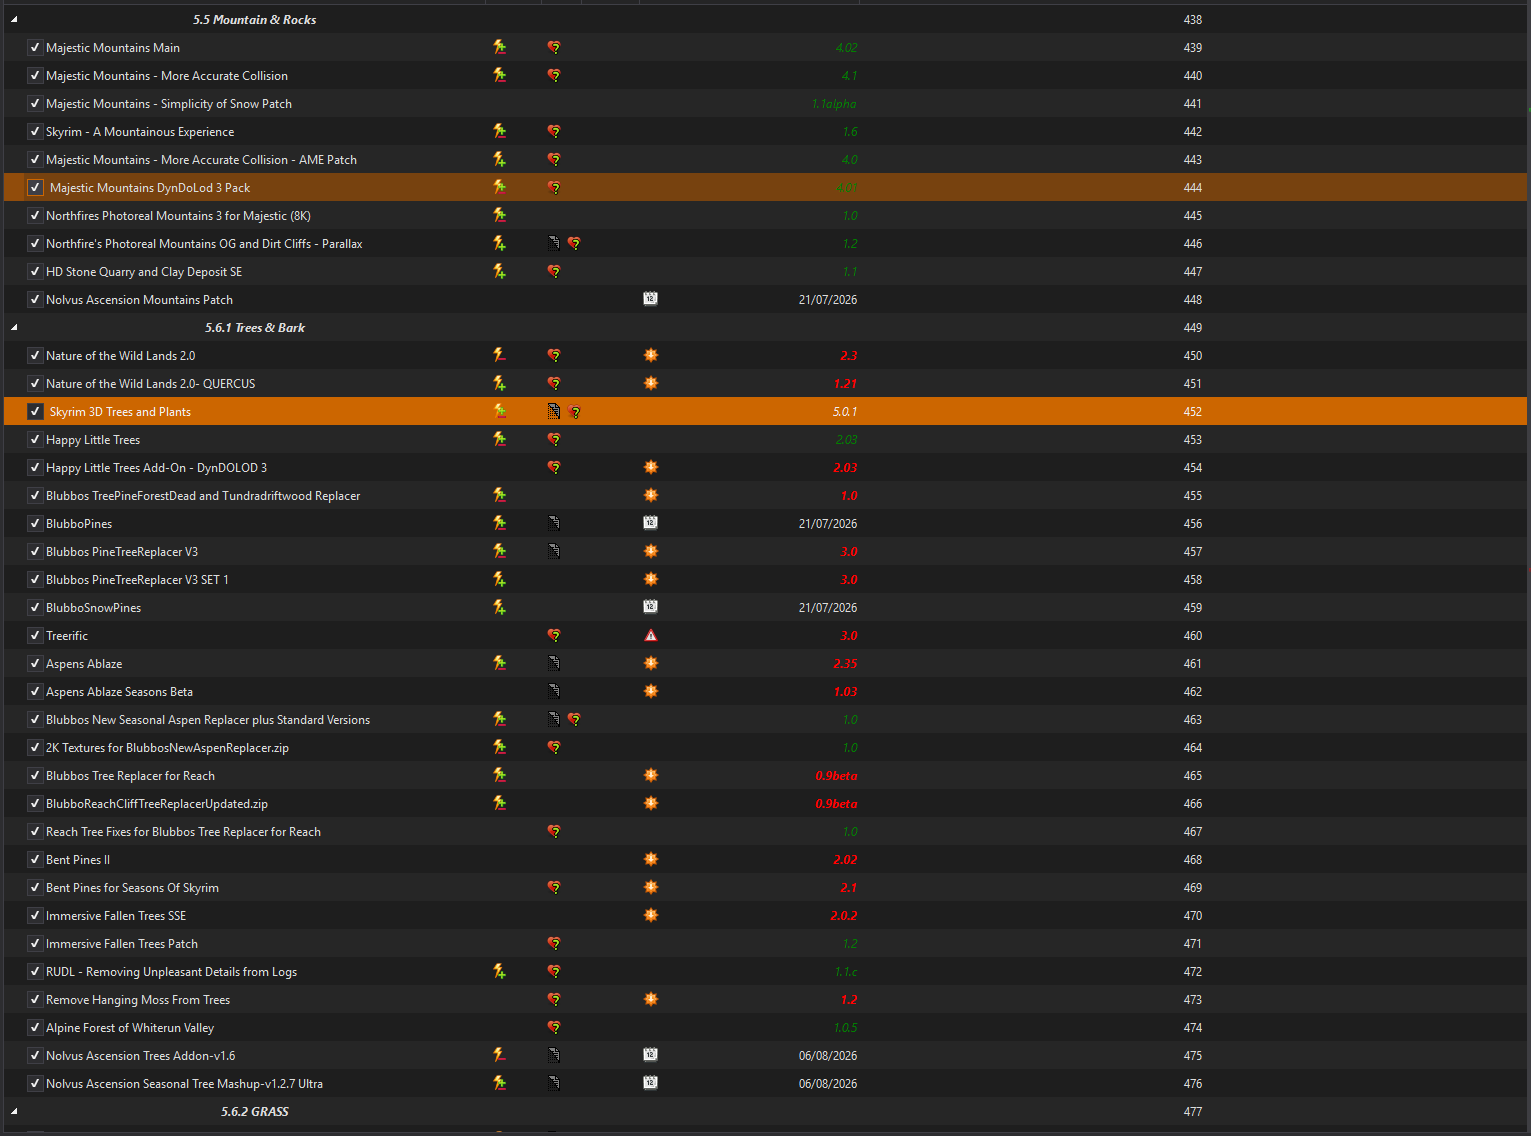Uncheck Majestic Mountains DynDoLod 3 Pack
1531x1136 pixels.
coord(35,187)
